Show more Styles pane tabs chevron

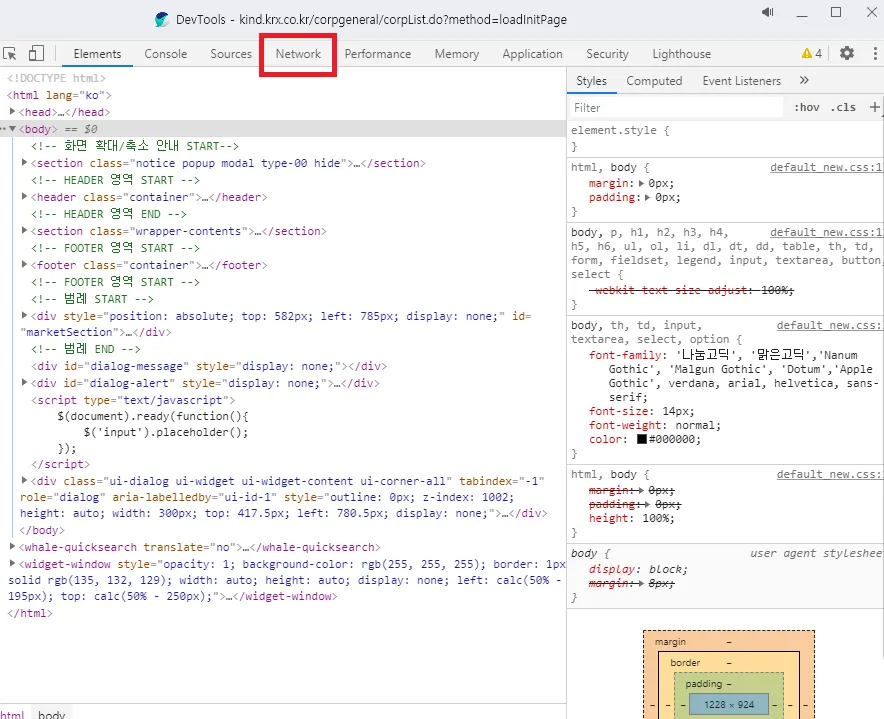coord(804,80)
